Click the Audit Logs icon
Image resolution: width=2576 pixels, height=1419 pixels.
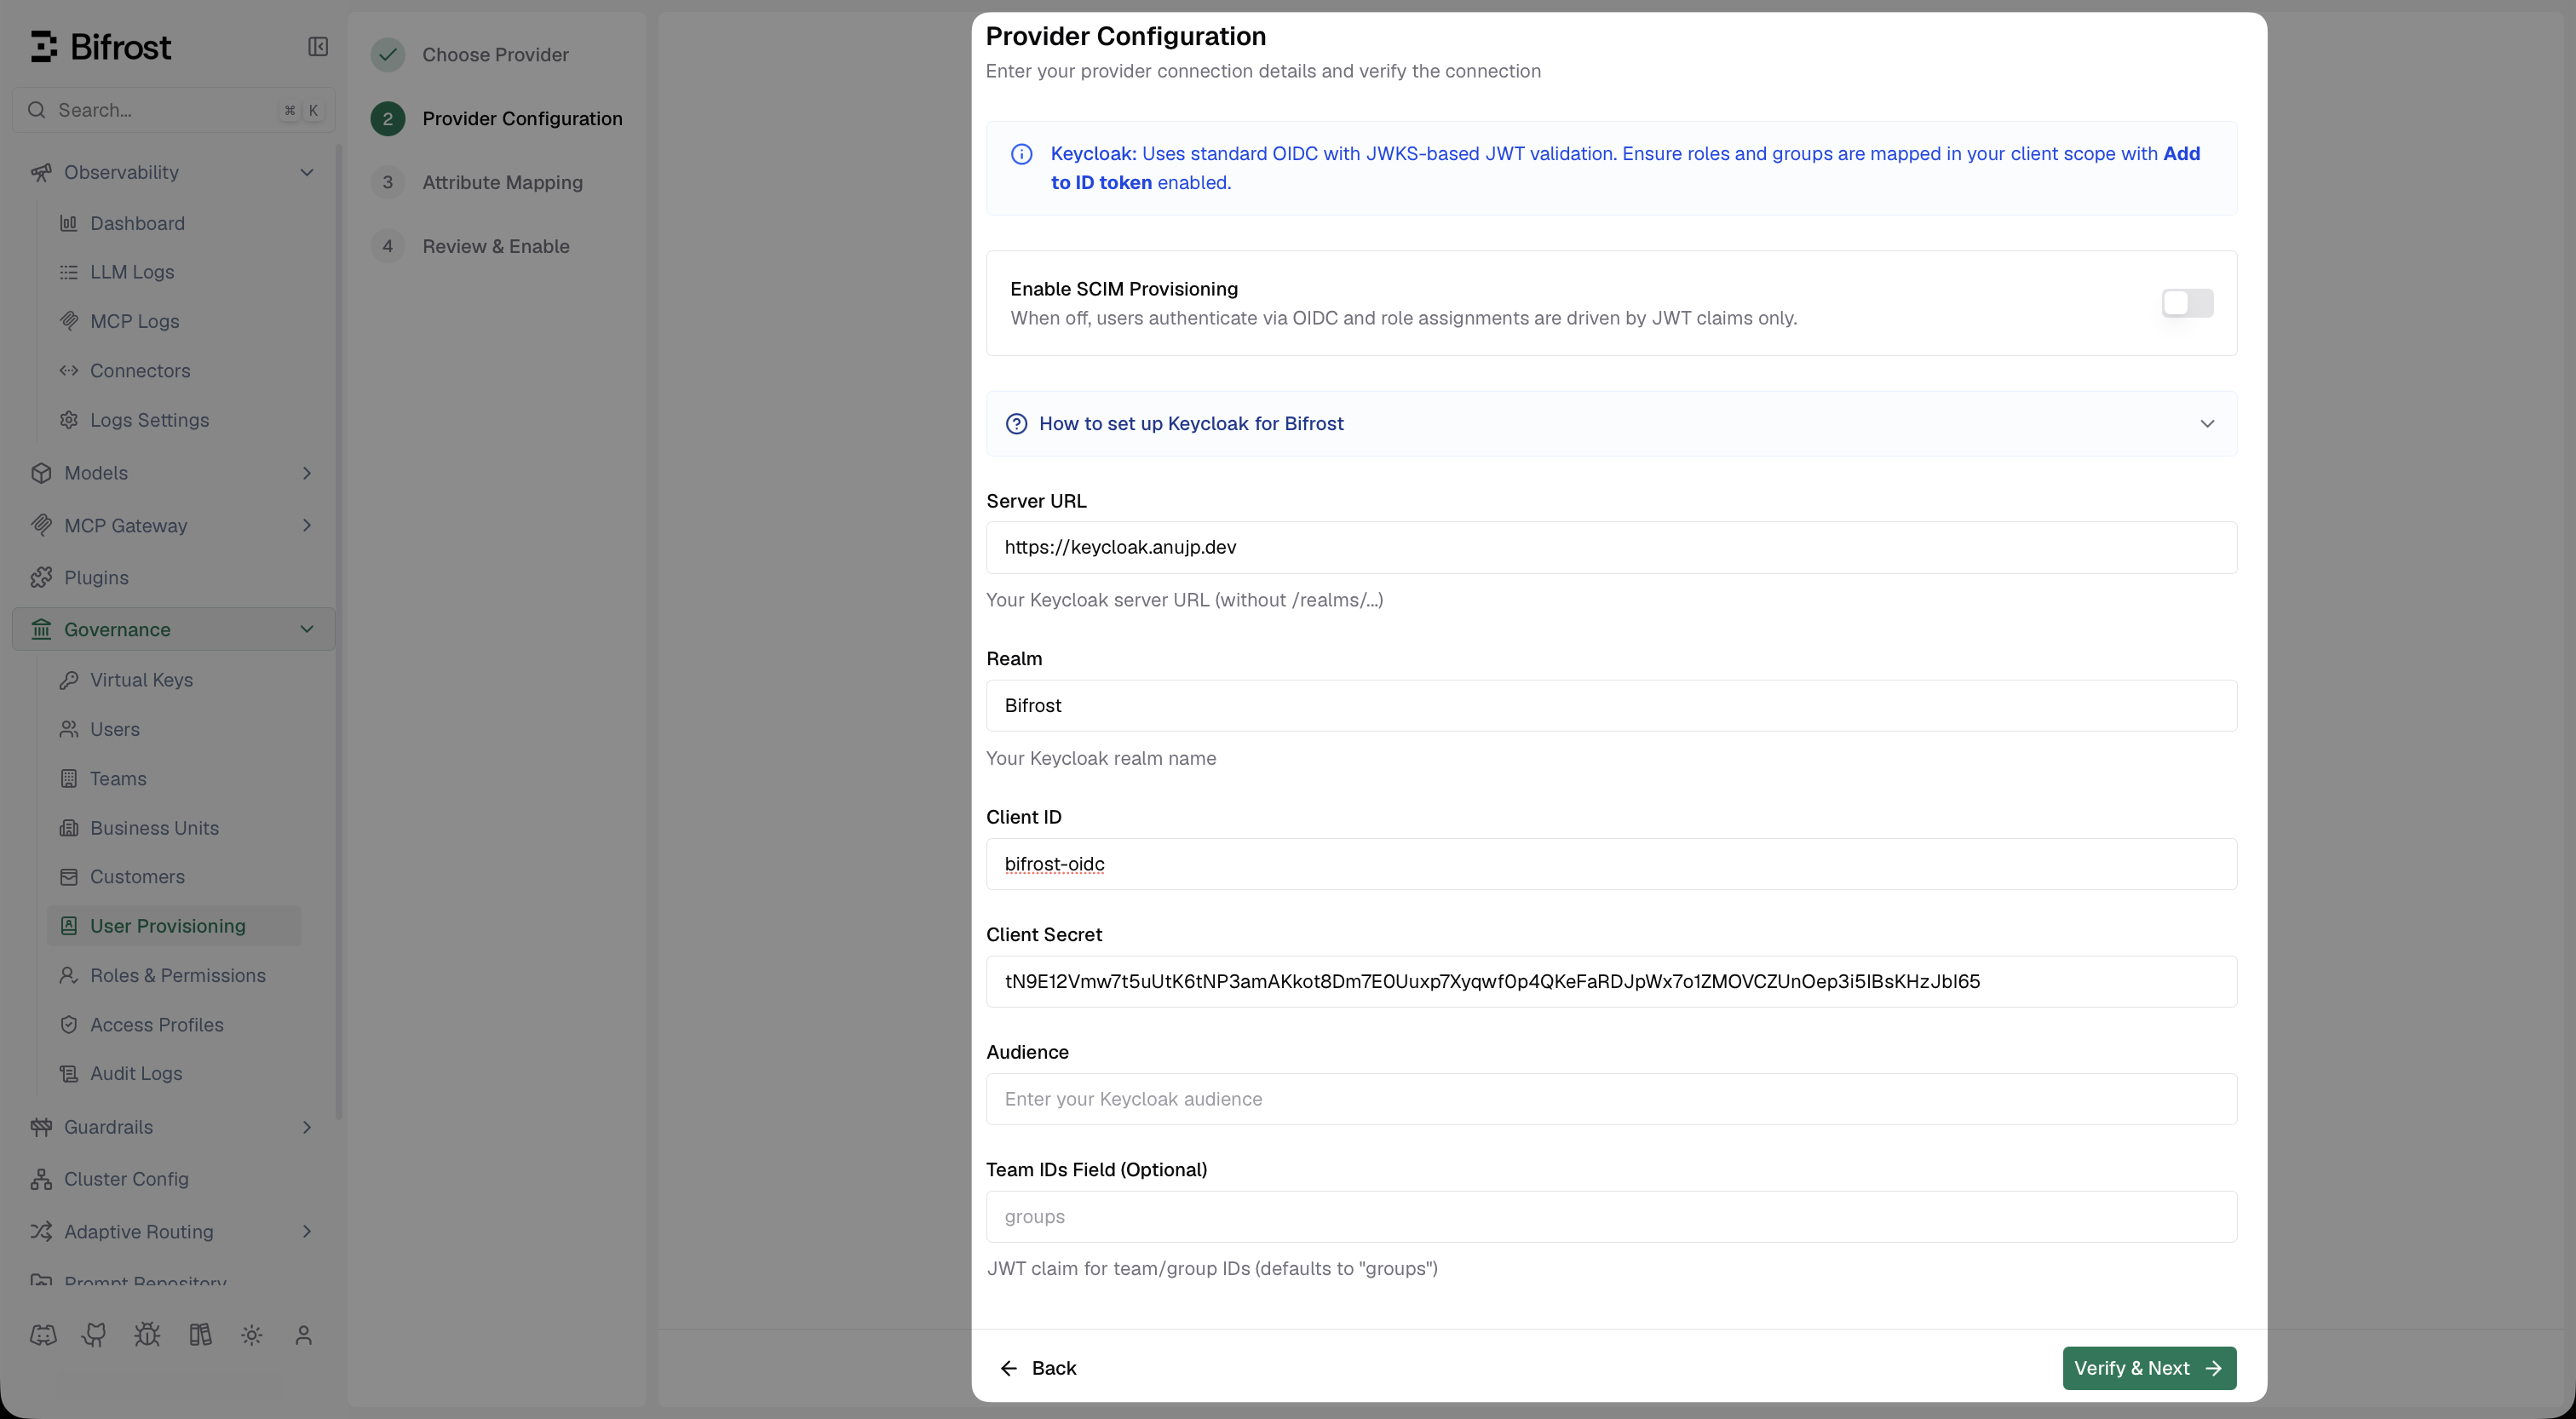(69, 1073)
